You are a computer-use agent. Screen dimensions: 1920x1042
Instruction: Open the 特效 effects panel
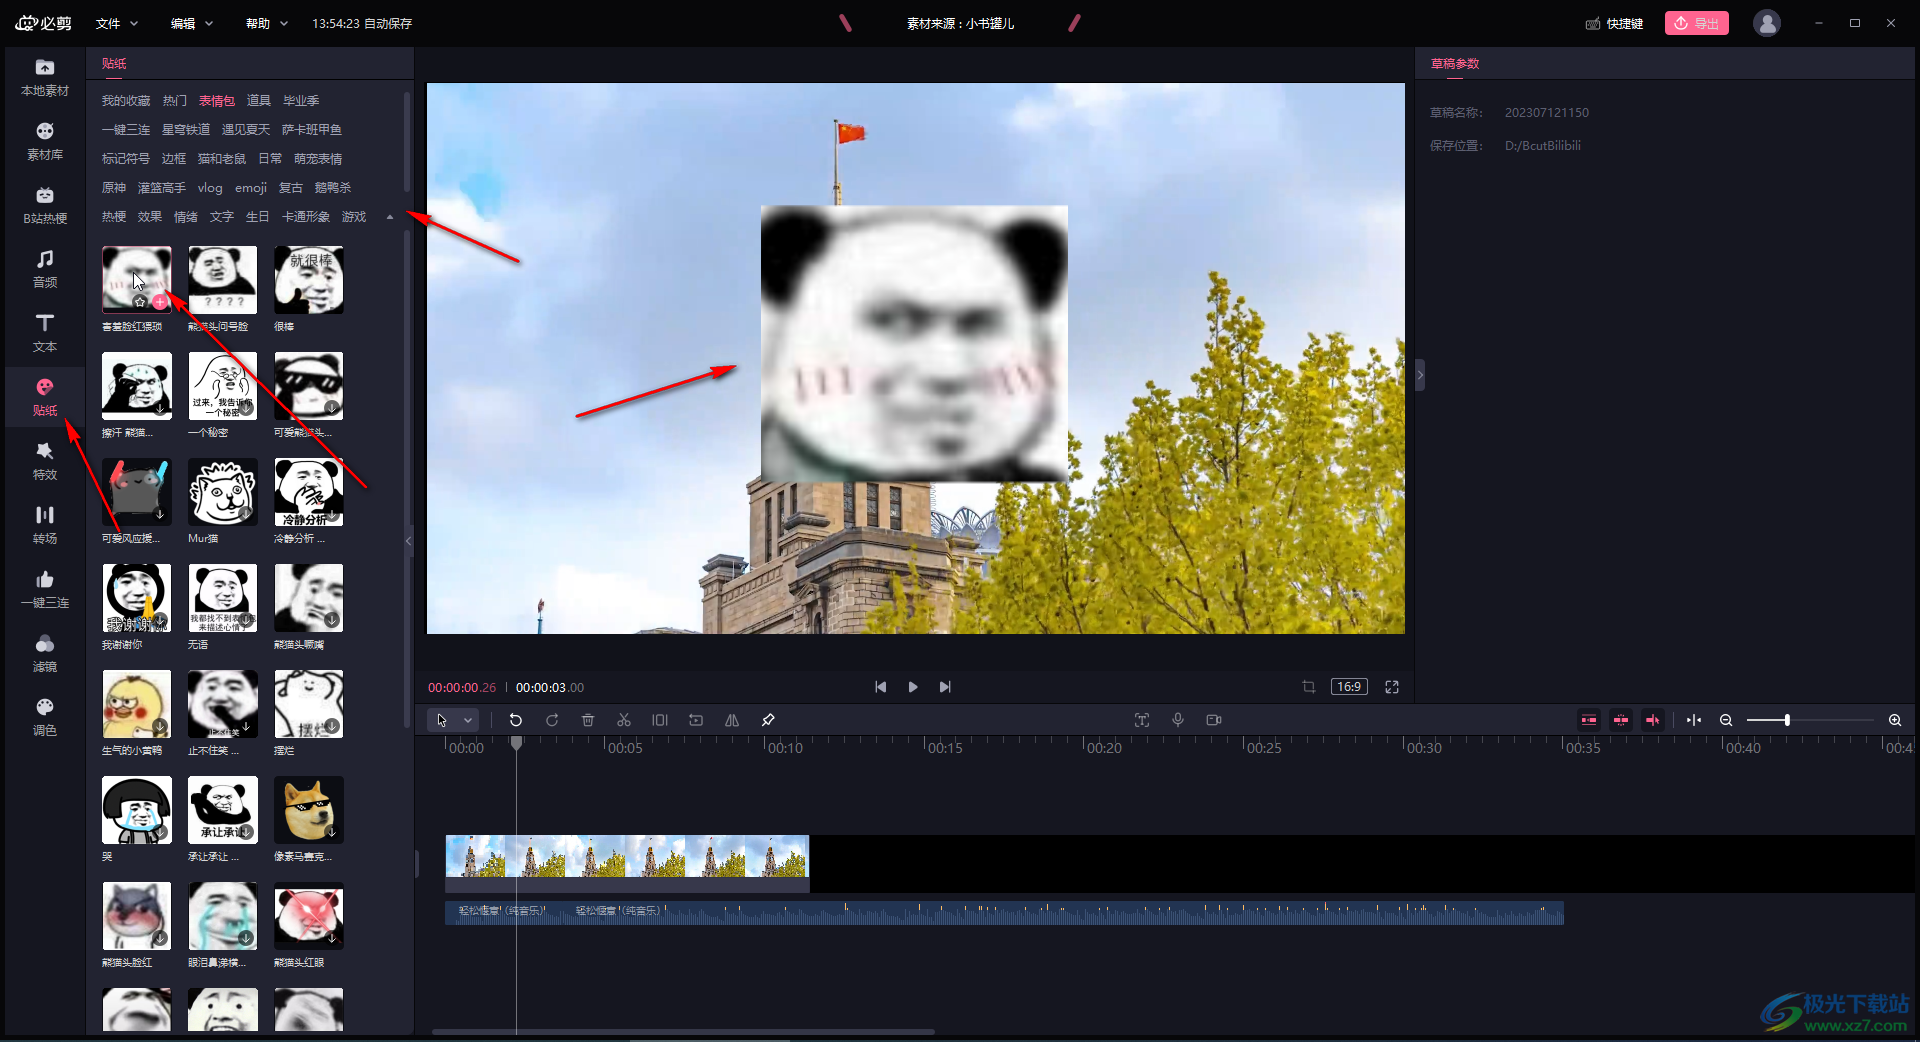[45, 462]
